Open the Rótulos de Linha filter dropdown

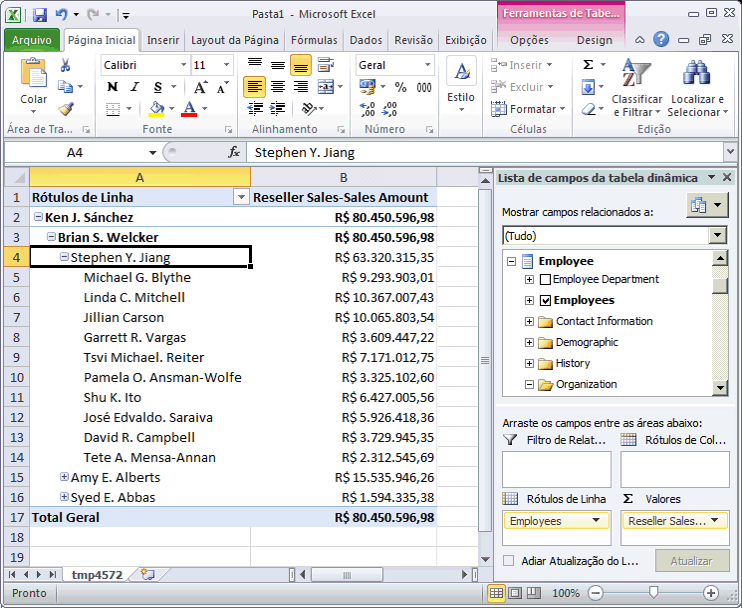point(240,197)
